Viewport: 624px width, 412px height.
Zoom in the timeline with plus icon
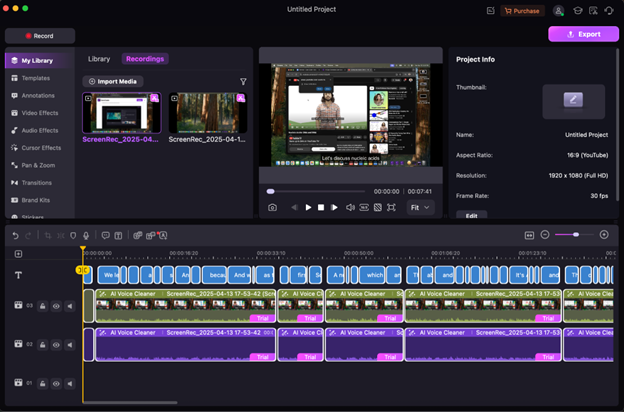tap(604, 235)
